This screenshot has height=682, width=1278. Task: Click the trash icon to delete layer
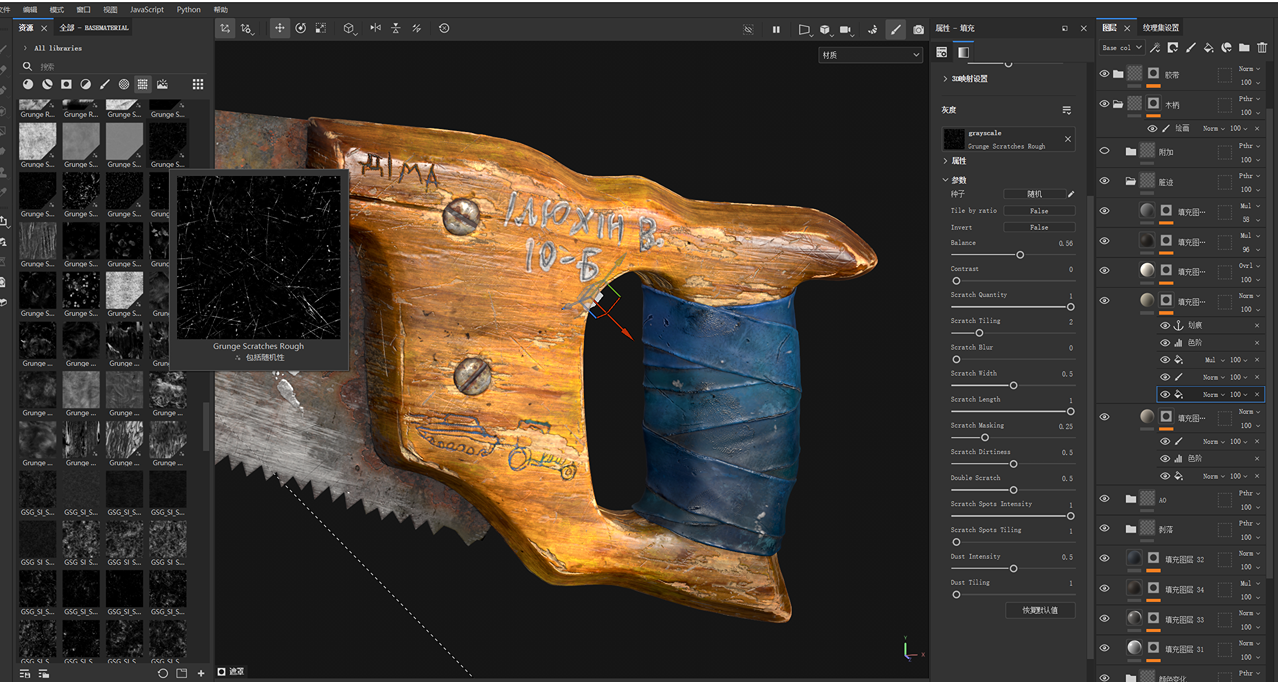pyautogui.click(x=1262, y=47)
